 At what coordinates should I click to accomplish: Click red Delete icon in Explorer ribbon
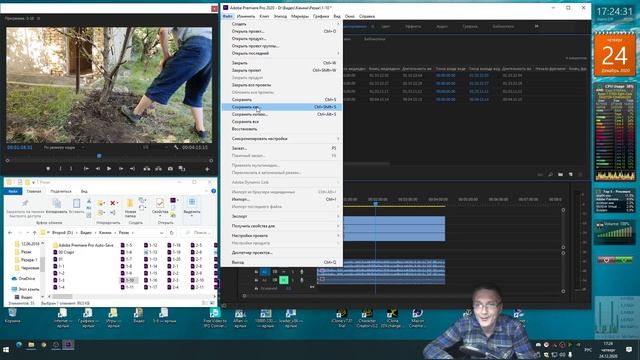(x=113, y=203)
